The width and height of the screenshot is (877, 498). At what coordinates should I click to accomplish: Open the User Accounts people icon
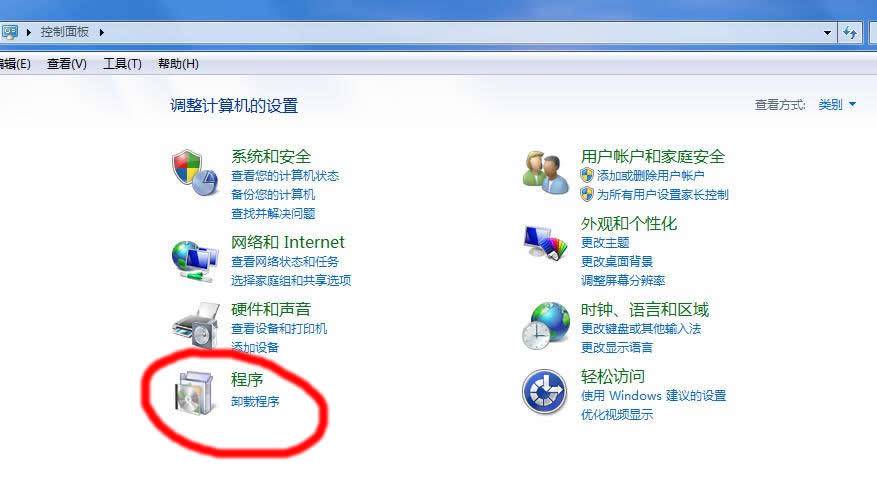point(545,172)
